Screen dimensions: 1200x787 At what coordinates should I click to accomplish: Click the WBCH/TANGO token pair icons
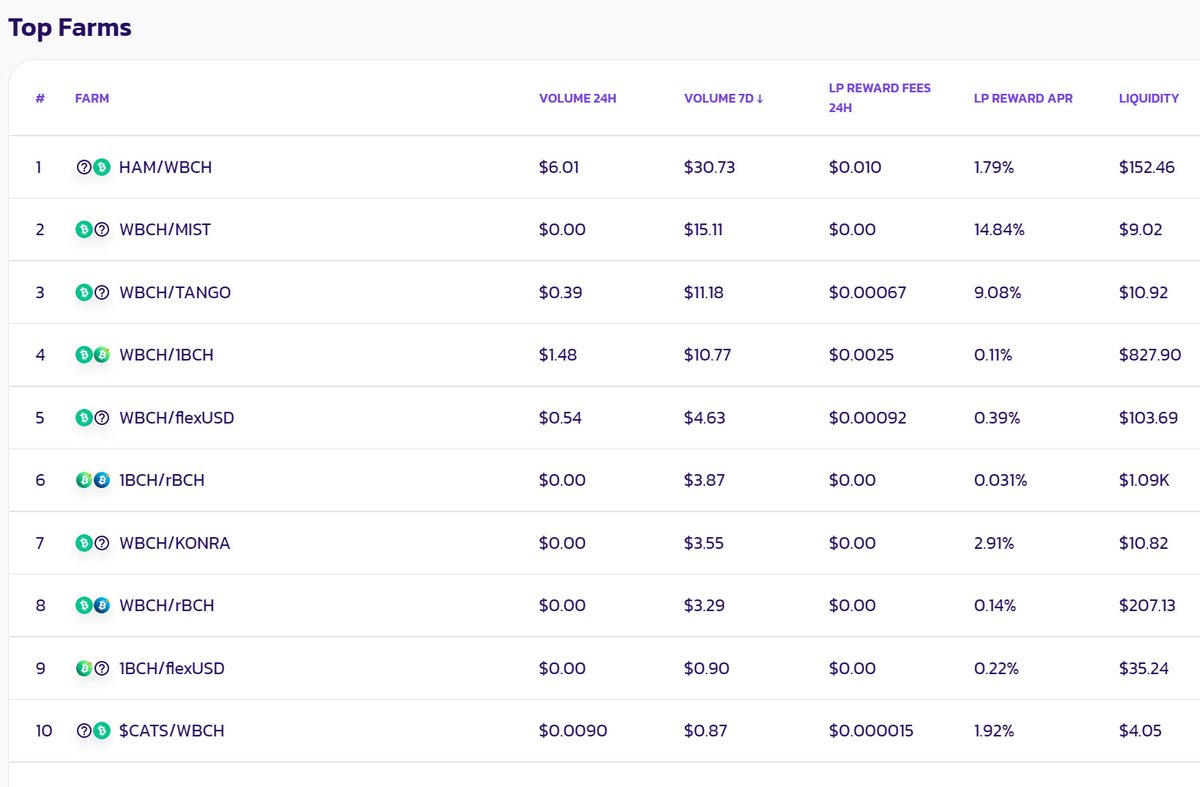(x=93, y=292)
